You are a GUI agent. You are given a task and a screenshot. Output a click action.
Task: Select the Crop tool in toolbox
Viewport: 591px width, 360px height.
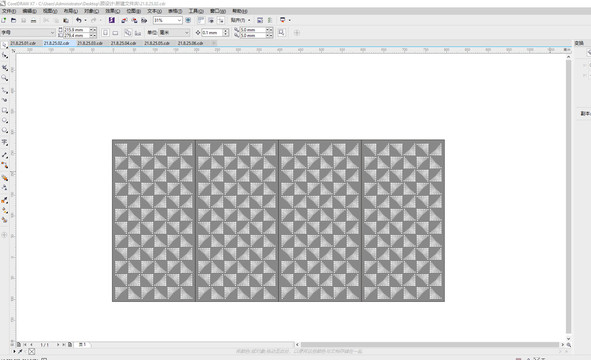5,67
